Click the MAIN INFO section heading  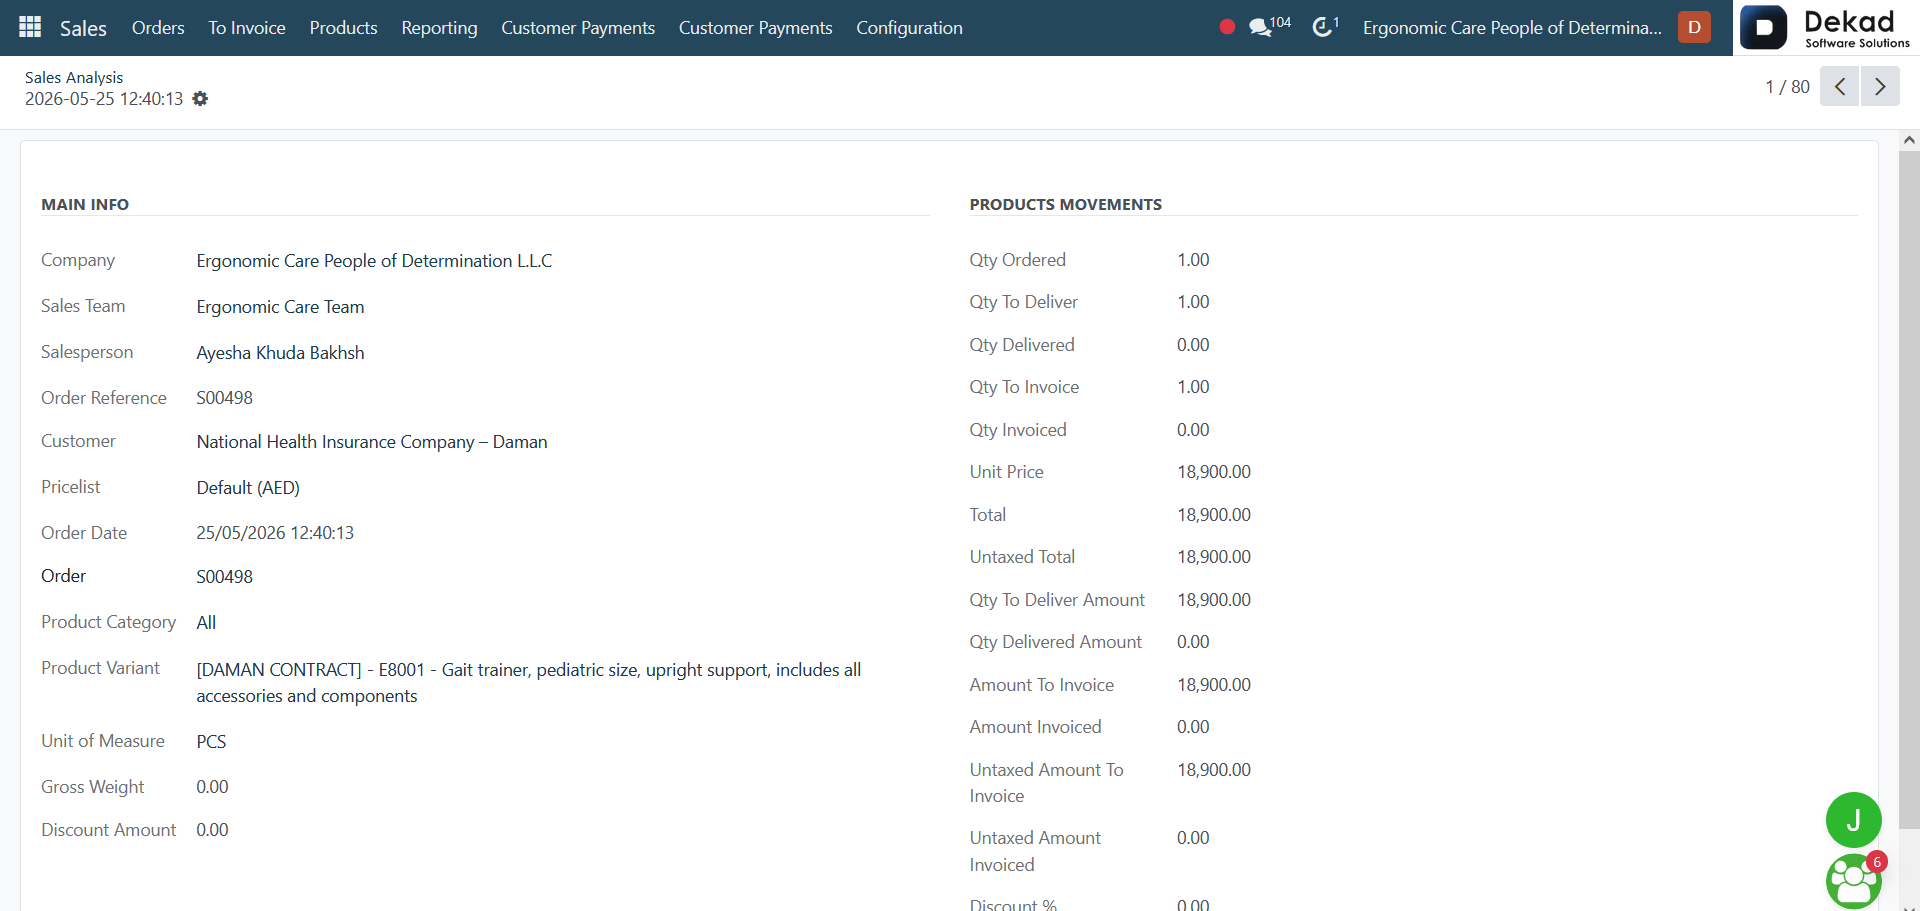[85, 204]
